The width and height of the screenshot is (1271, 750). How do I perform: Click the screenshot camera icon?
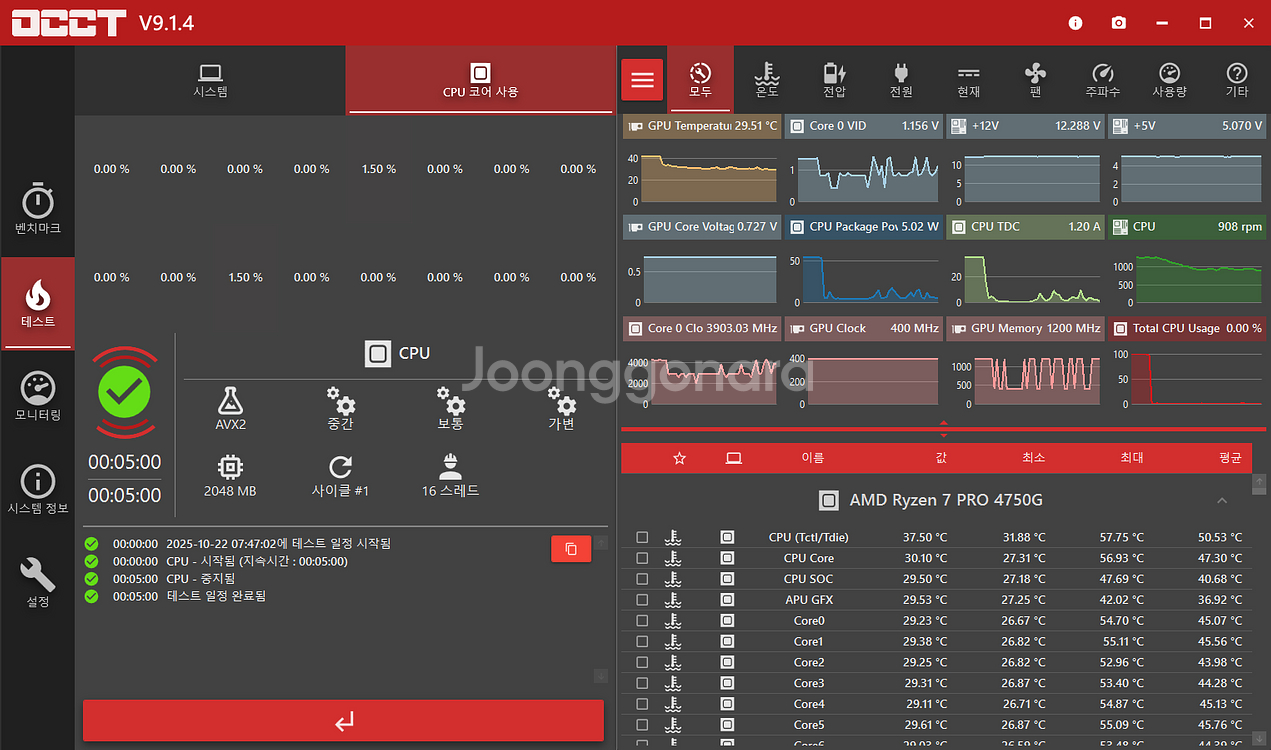1119,22
